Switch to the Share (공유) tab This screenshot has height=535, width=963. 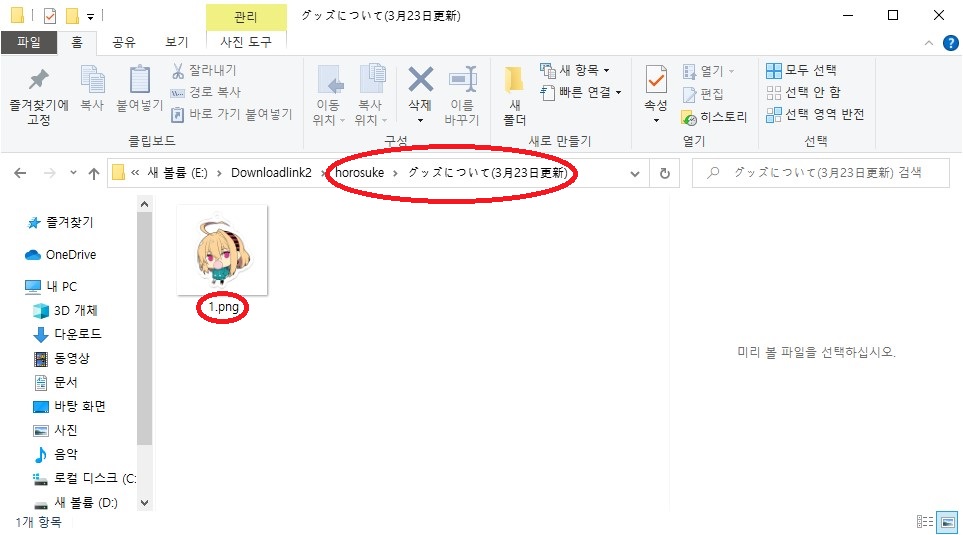pos(123,42)
